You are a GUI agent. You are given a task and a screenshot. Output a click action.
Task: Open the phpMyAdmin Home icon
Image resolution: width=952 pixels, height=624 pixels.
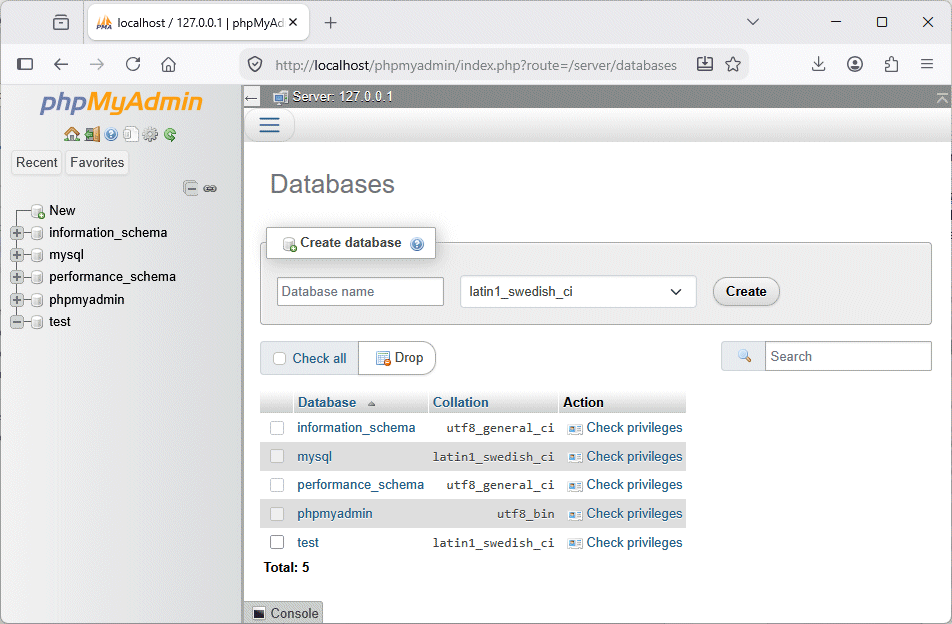(72, 134)
